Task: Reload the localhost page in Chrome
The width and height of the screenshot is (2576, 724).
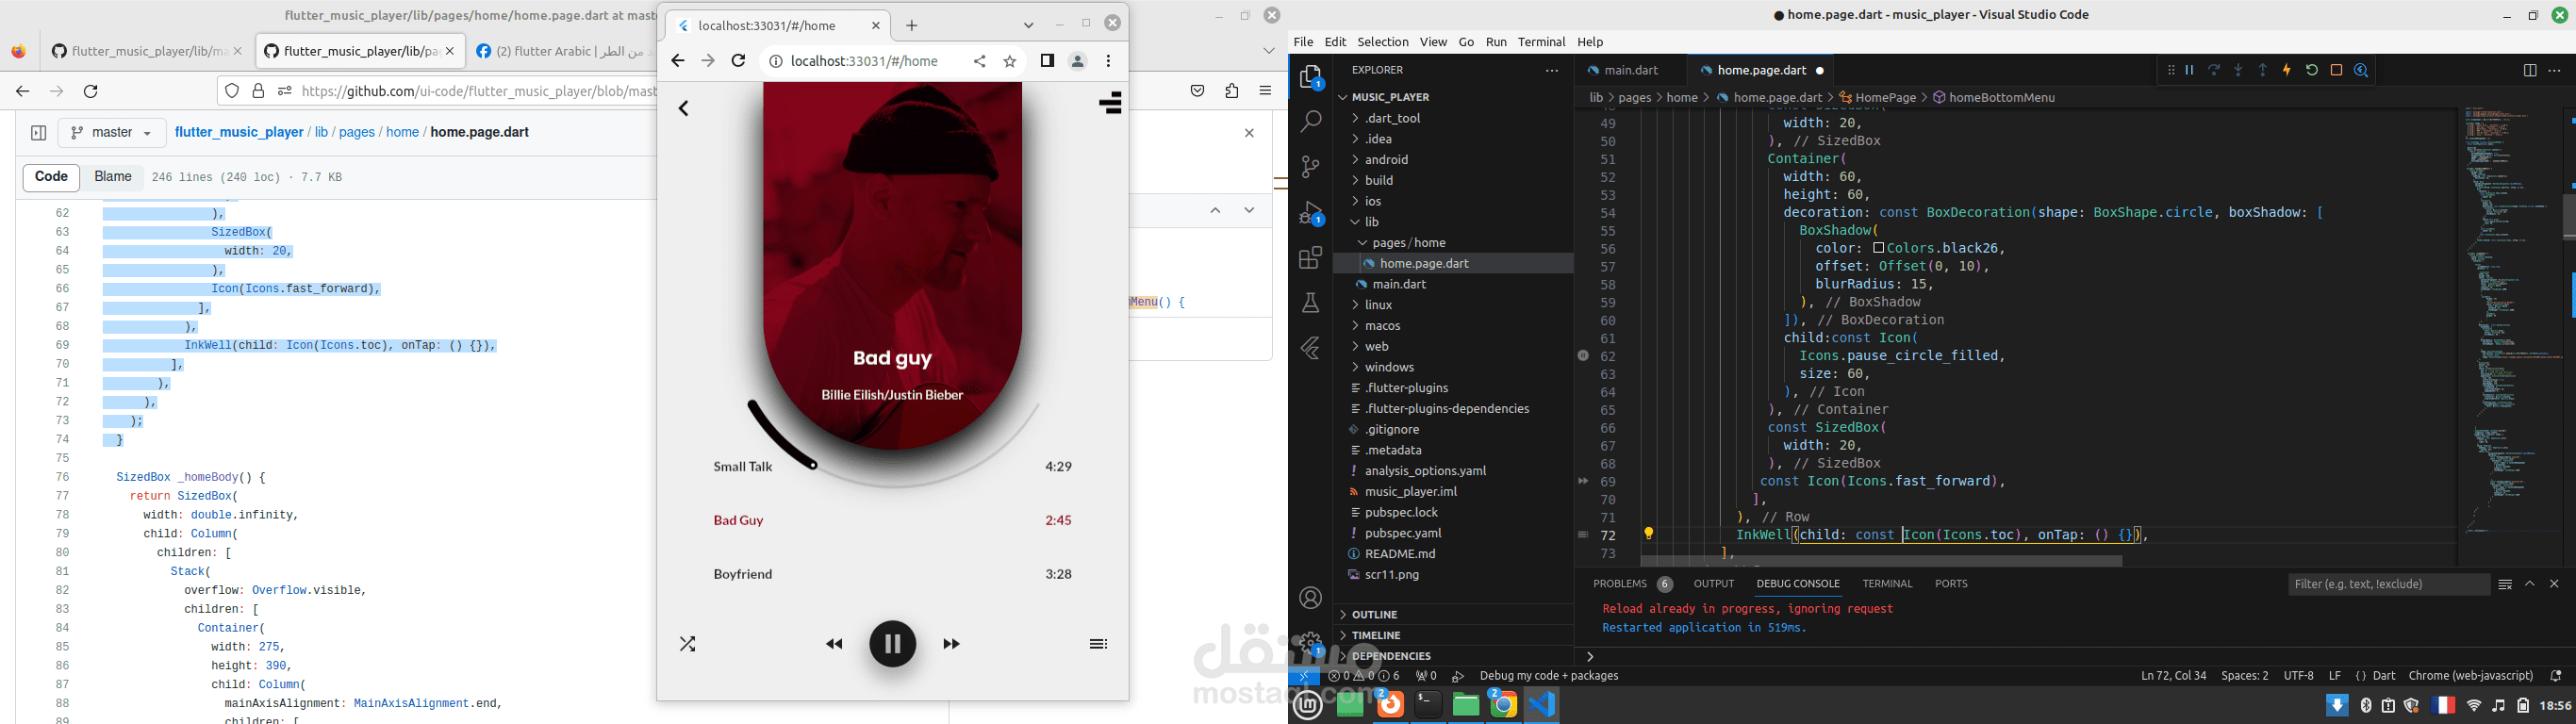Action: [738, 61]
